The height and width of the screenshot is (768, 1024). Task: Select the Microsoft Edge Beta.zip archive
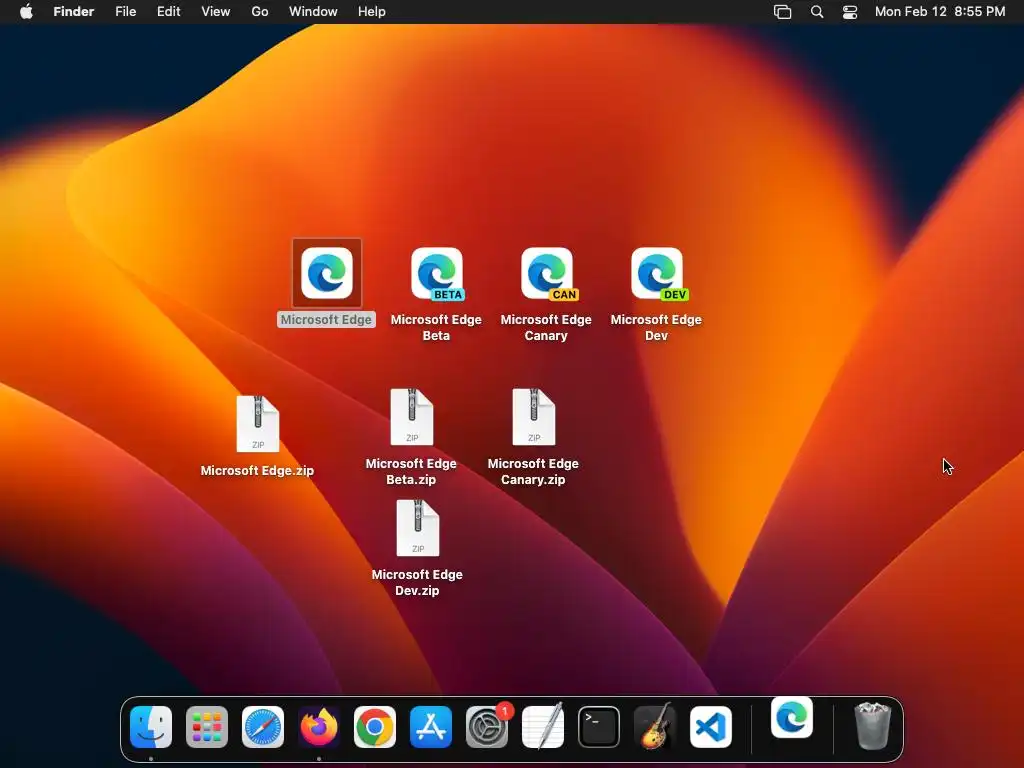(411, 417)
